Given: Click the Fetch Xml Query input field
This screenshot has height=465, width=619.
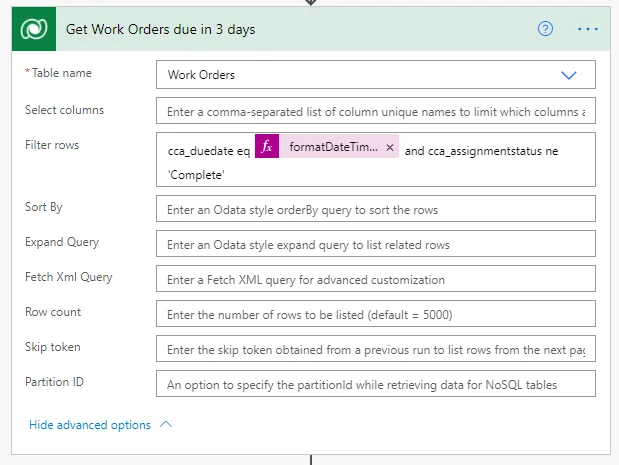Looking at the screenshot, I should click(x=375, y=279).
